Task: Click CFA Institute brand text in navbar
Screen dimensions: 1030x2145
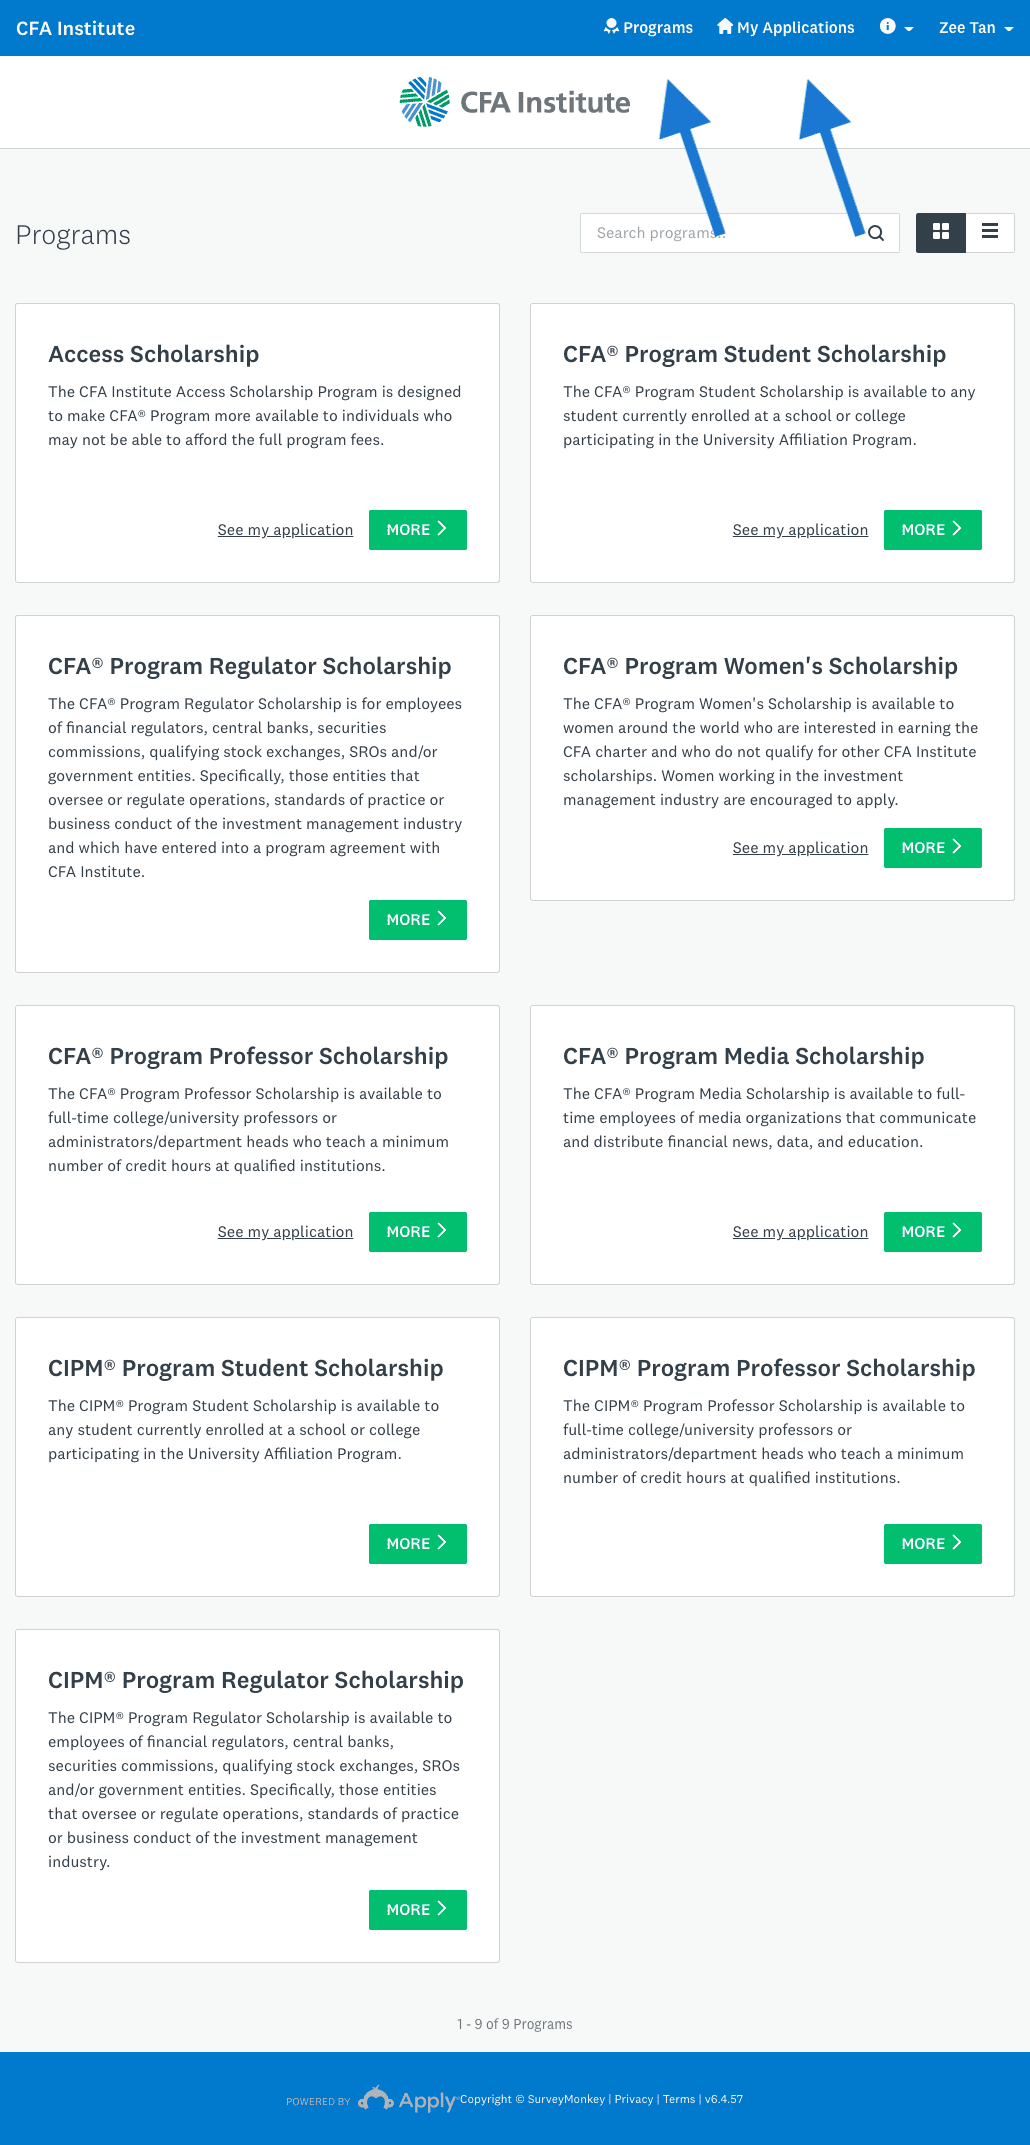Action: 76,28
